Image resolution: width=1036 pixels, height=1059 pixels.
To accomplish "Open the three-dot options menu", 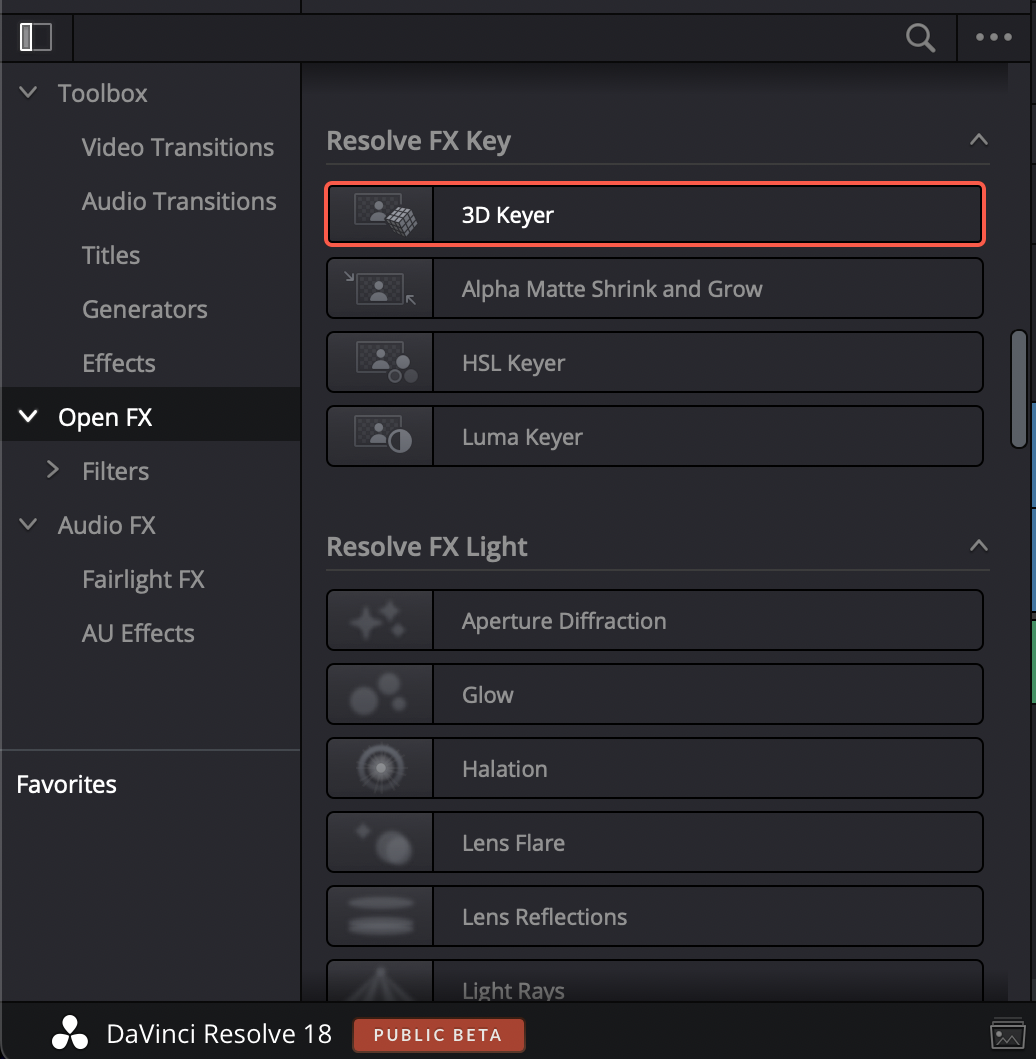I will tap(993, 37).
